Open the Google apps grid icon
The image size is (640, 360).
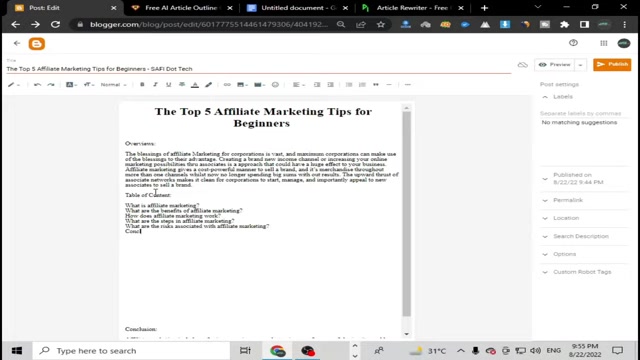(604, 43)
